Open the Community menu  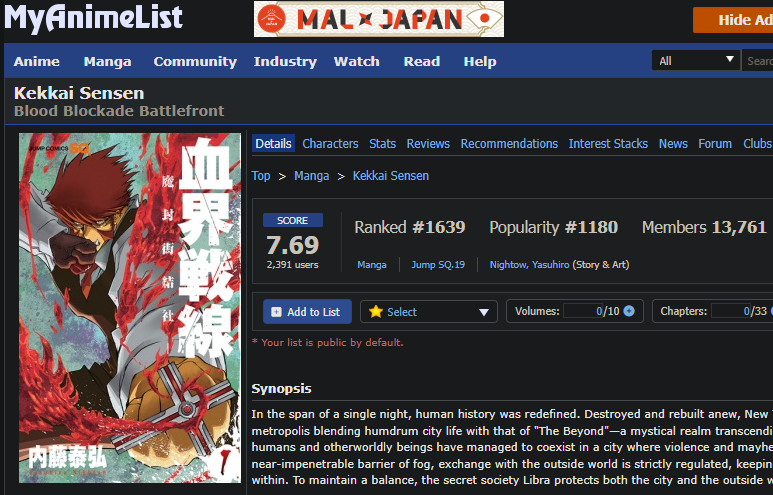pos(195,62)
